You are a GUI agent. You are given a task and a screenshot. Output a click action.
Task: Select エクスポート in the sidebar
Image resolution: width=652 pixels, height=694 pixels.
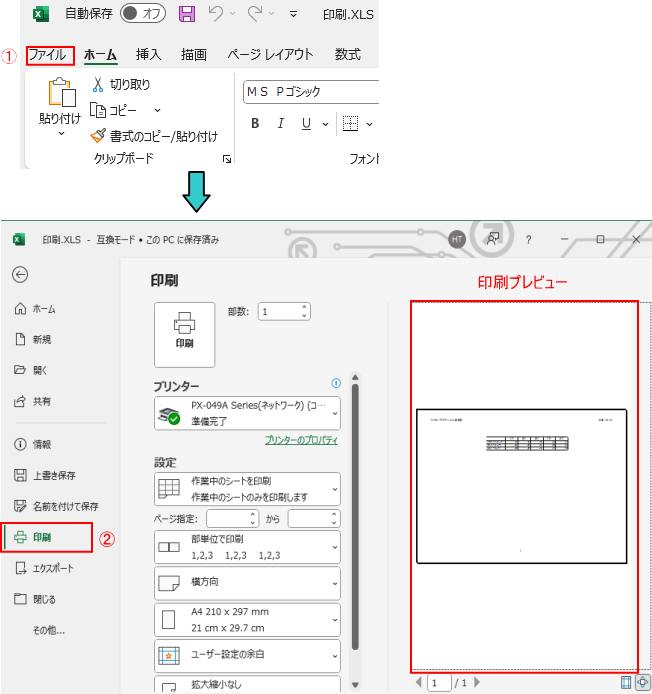tap(44, 568)
